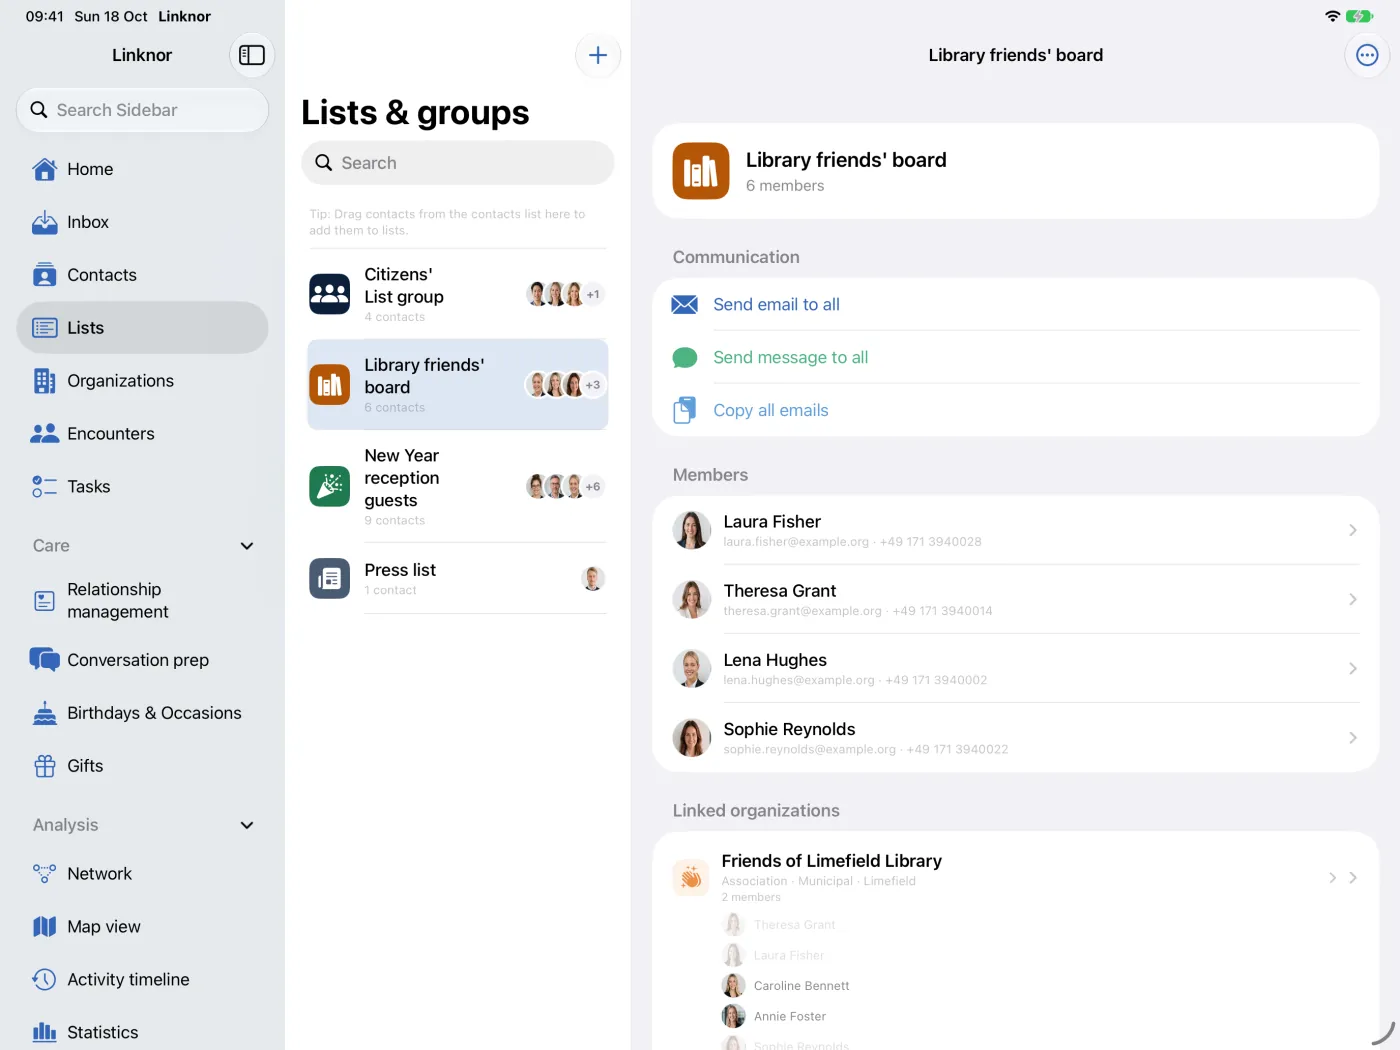Select the Citizens' List group row
The image size is (1400, 1050).
pos(457,294)
